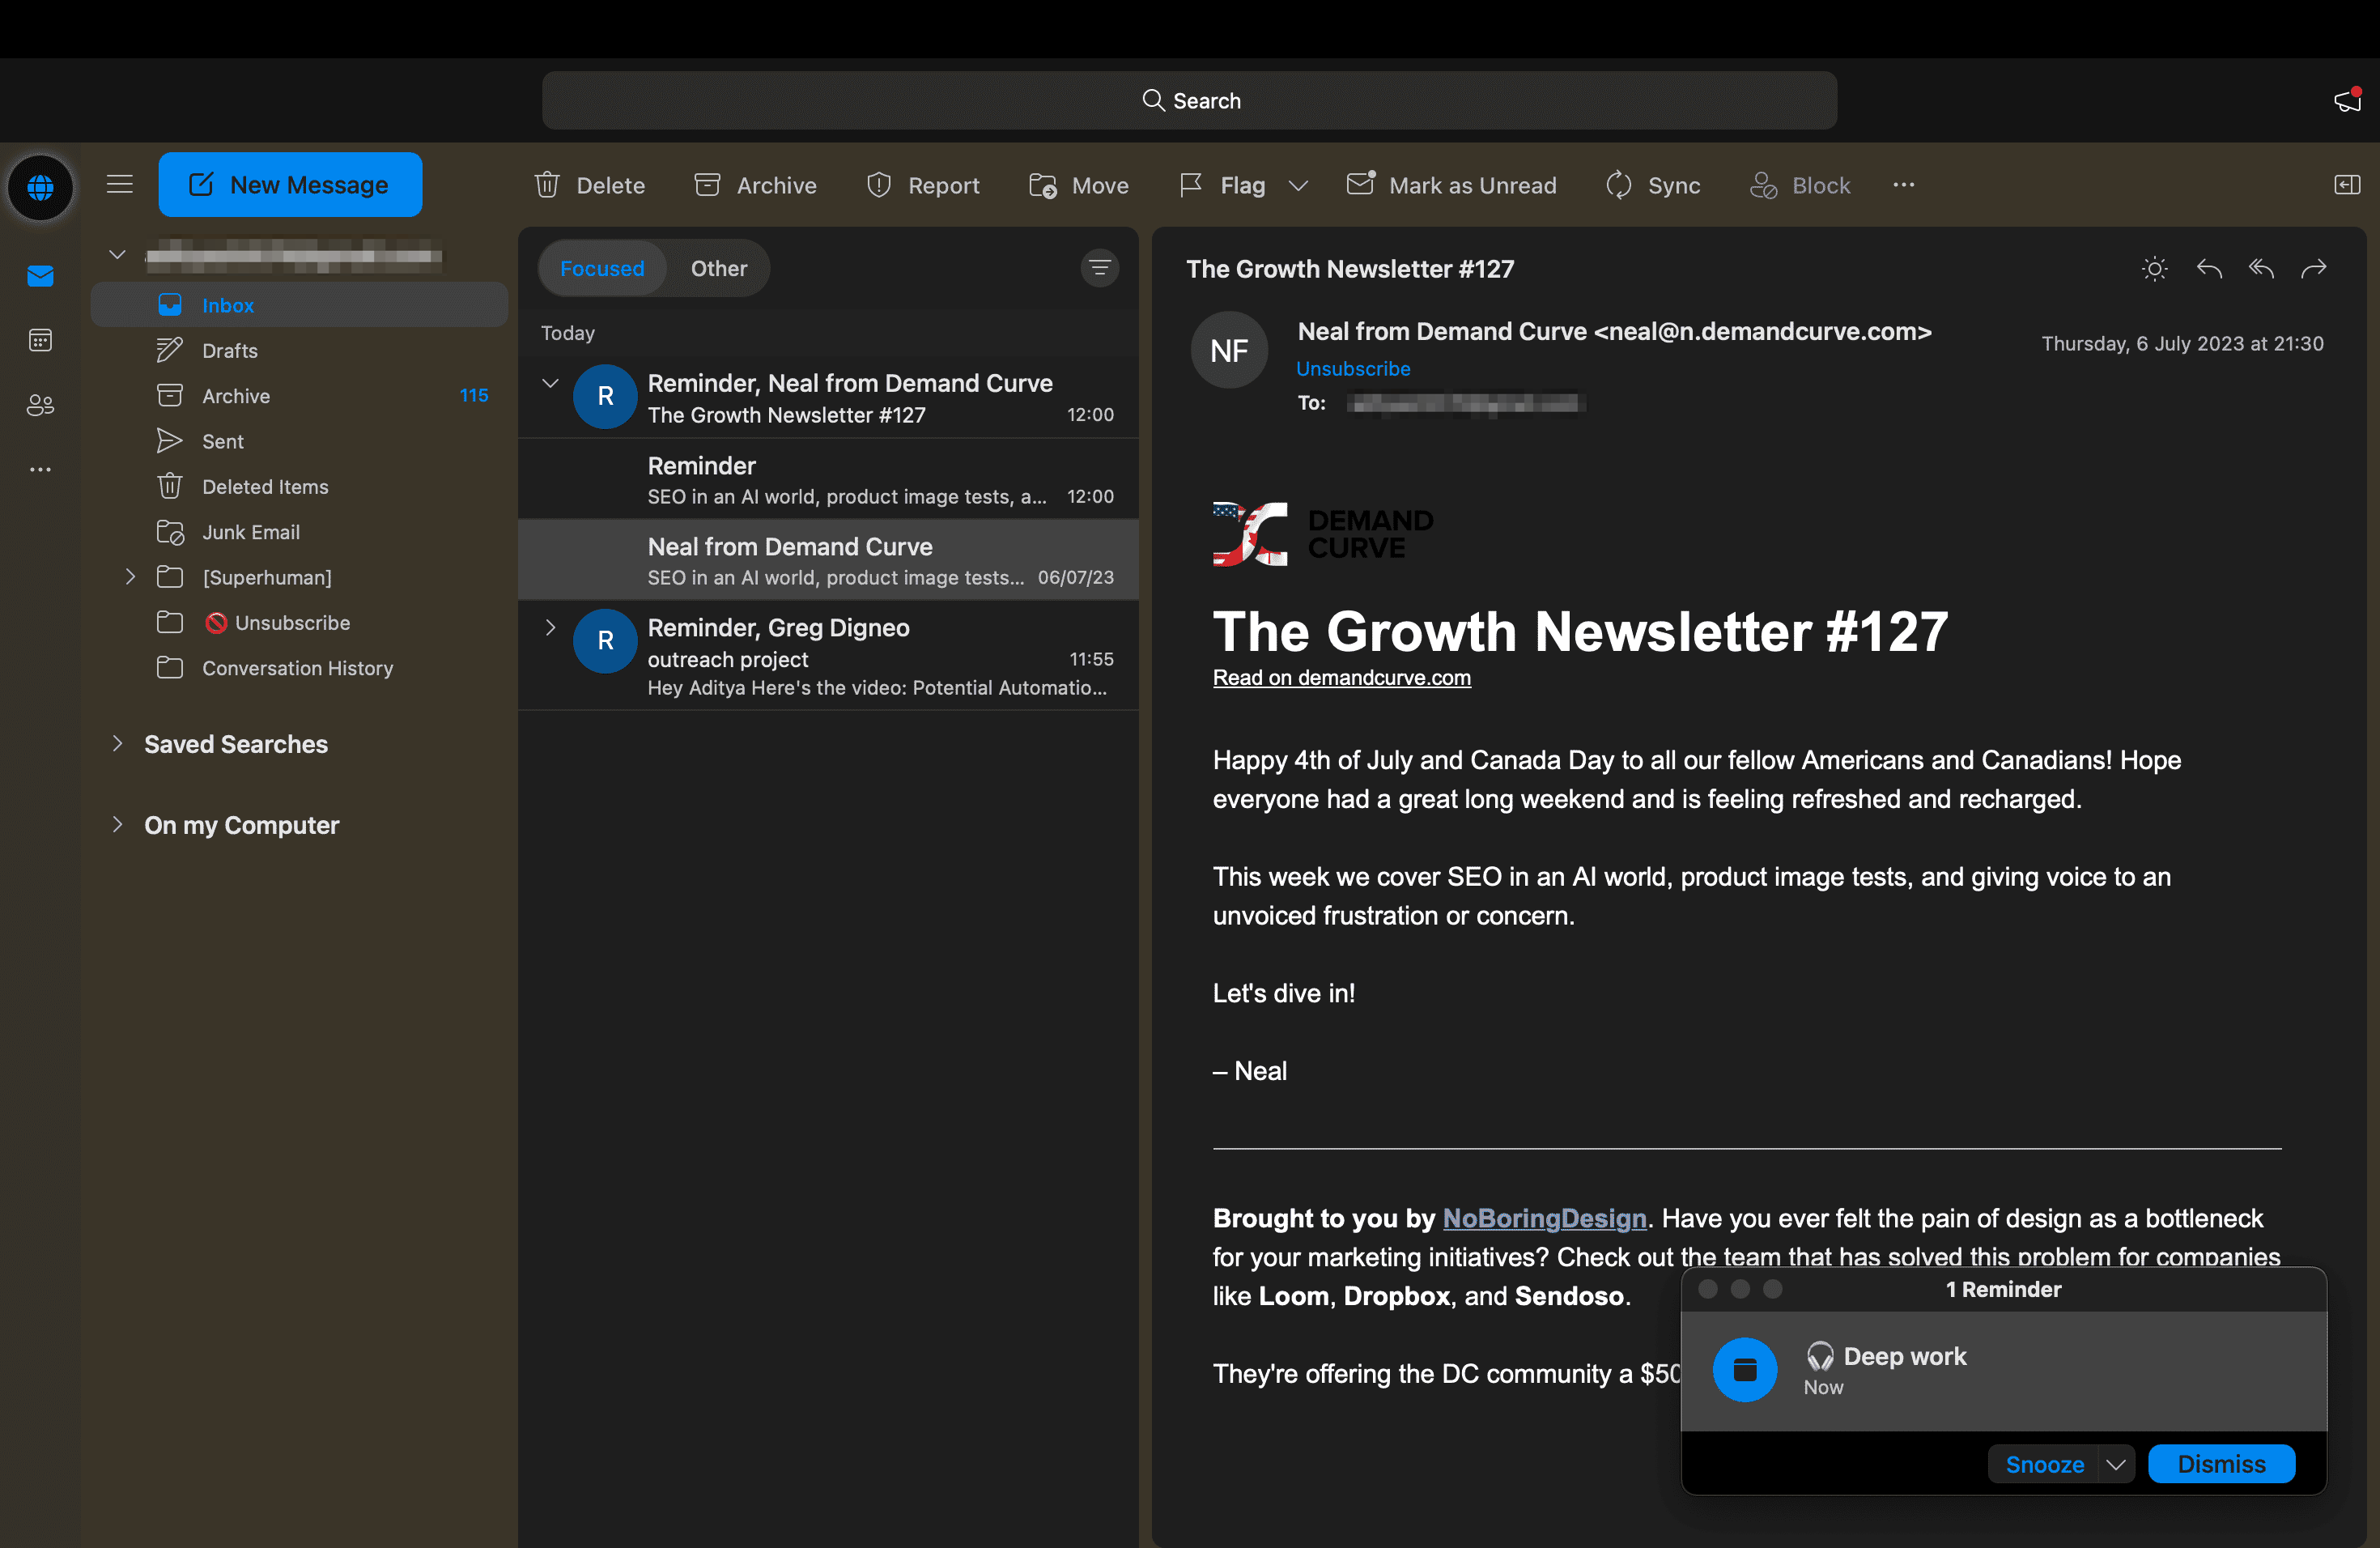This screenshot has height=1548, width=2380.
Task: Switch to the Other tab
Action: pos(718,268)
